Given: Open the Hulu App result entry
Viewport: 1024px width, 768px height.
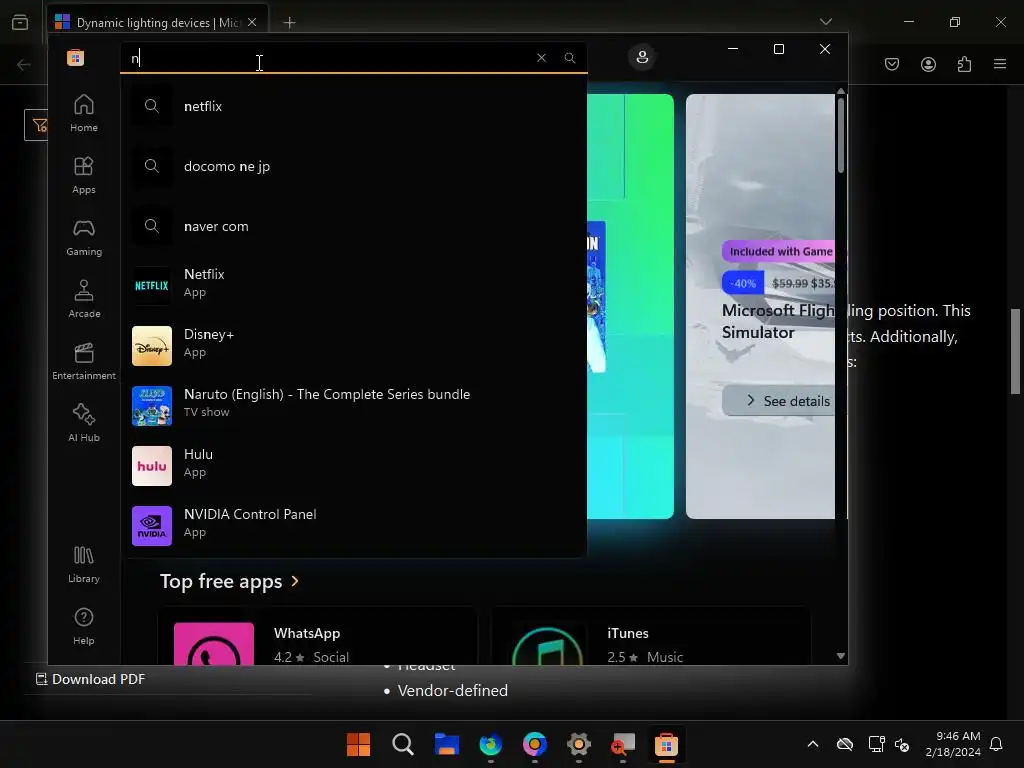Looking at the screenshot, I should [354, 466].
